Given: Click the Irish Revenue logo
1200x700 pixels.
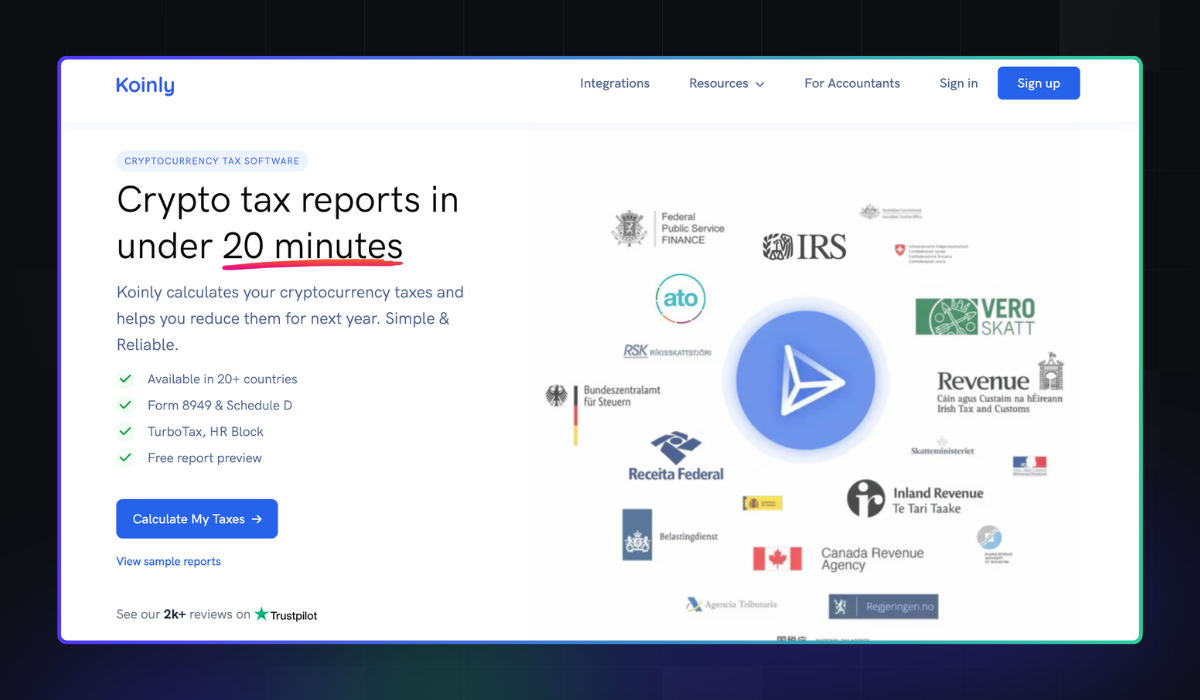Looking at the screenshot, I should pos(1000,383).
